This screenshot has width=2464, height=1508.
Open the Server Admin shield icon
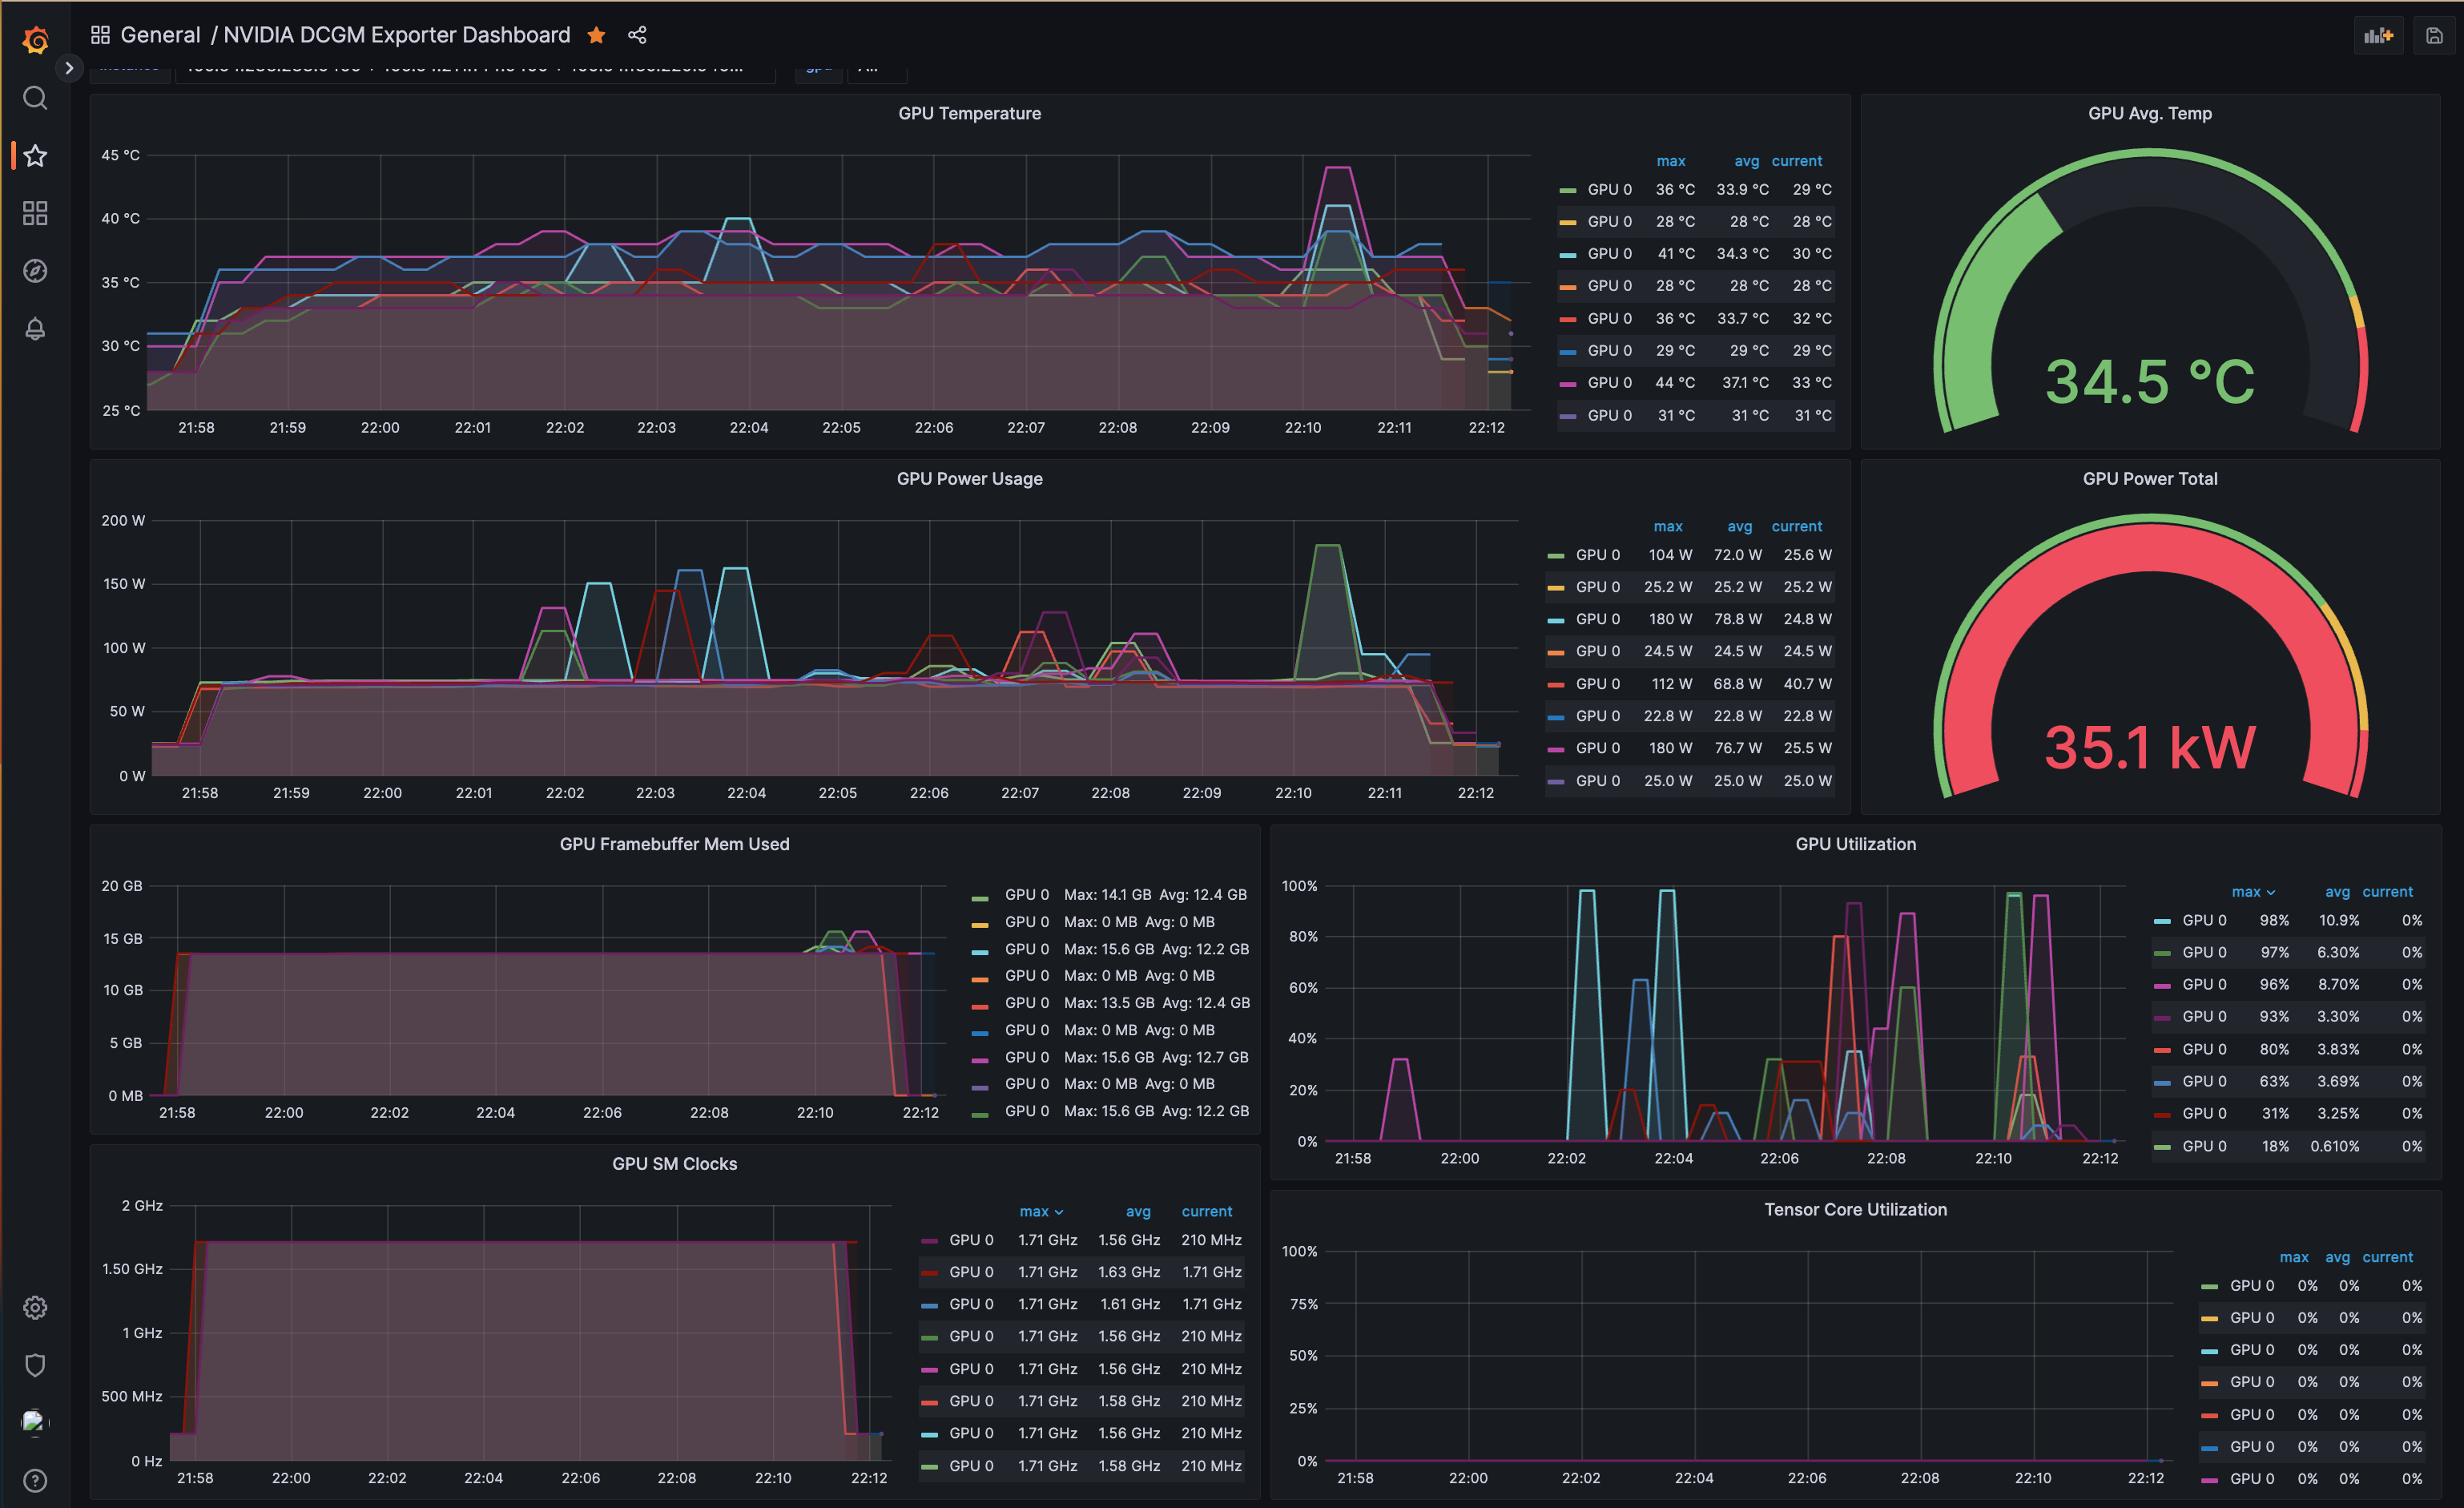[x=35, y=1365]
